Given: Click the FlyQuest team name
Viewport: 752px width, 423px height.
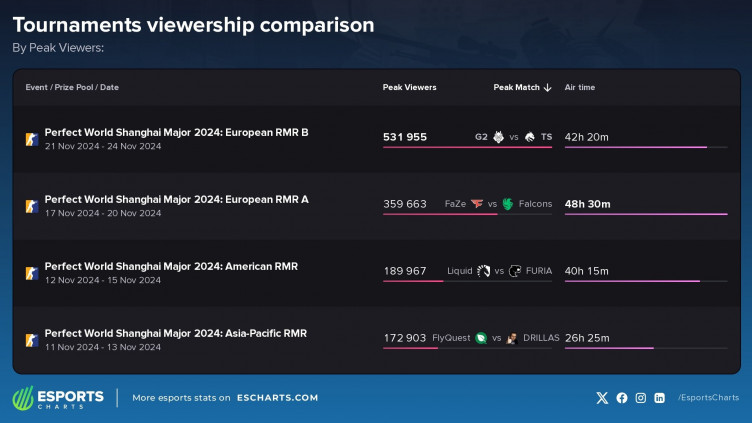Looking at the screenshot, I should tap(451, 338).
